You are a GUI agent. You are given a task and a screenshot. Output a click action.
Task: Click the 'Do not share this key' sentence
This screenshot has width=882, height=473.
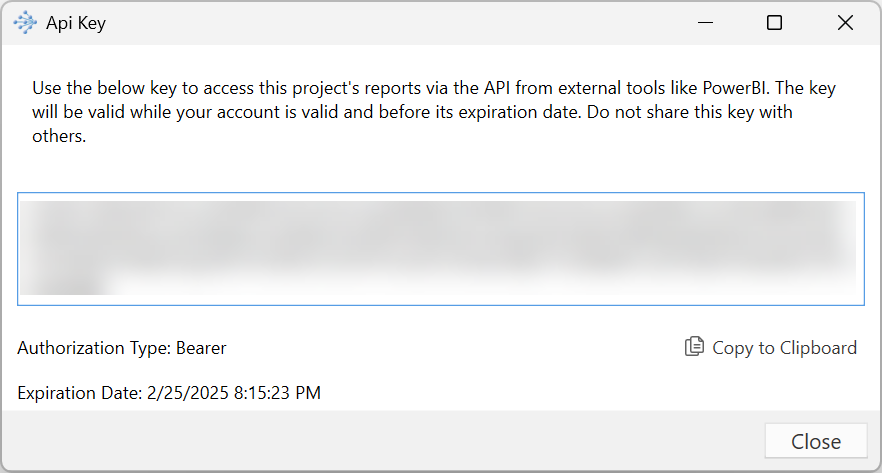(689, 112)
